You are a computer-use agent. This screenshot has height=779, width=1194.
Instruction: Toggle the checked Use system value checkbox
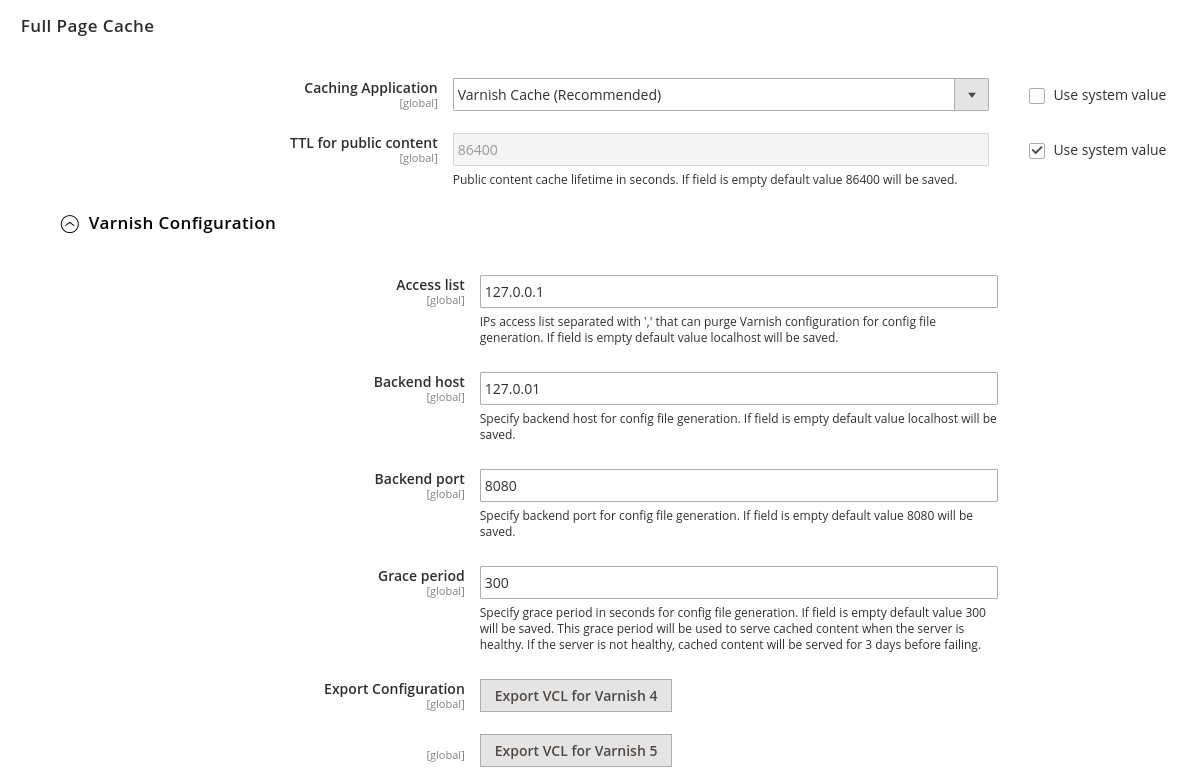(x=1037, y=150)
